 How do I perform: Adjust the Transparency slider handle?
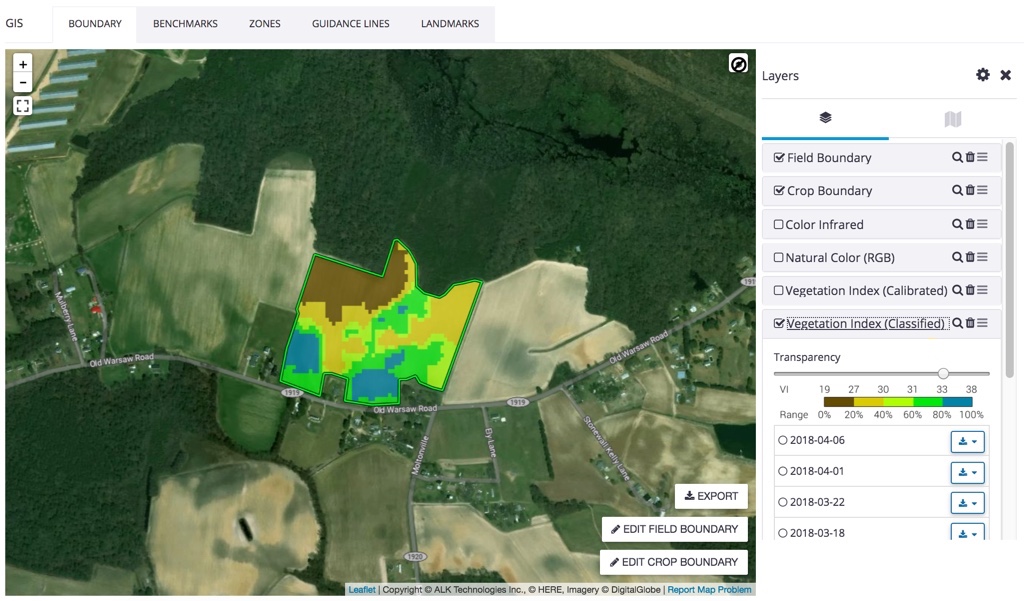coord(943,373)
